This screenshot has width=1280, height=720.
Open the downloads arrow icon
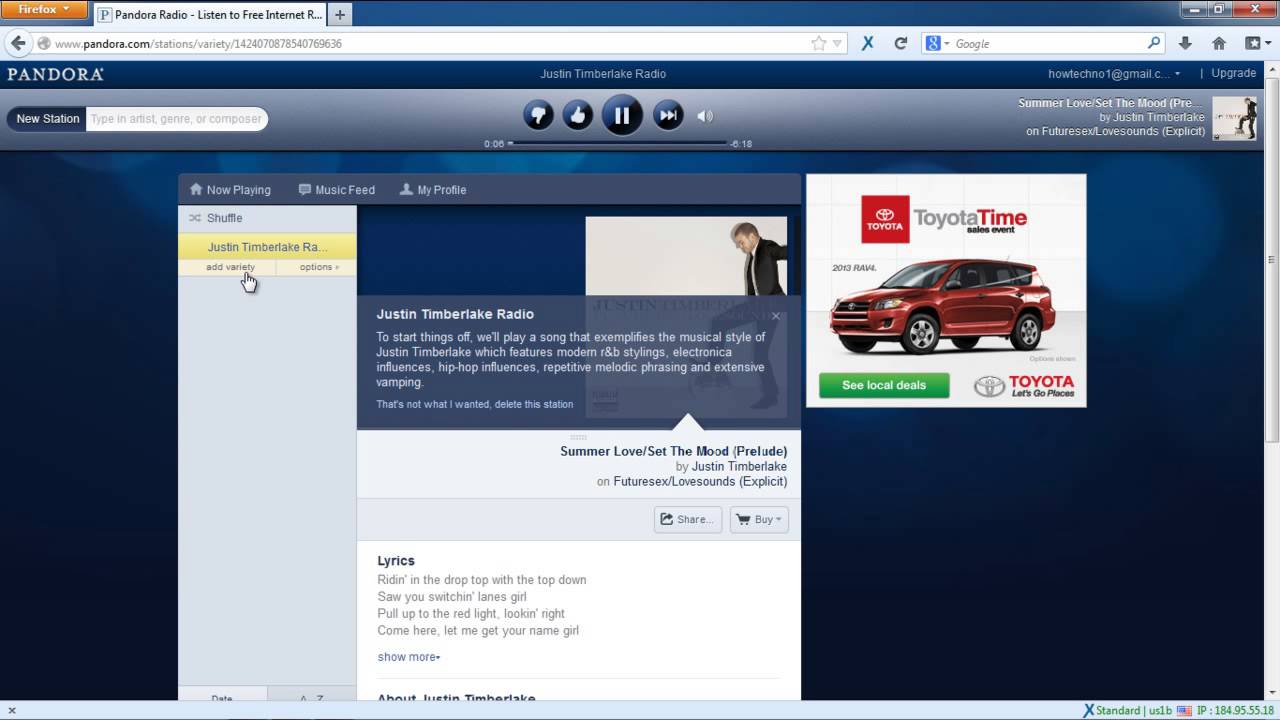point(1185,44)
